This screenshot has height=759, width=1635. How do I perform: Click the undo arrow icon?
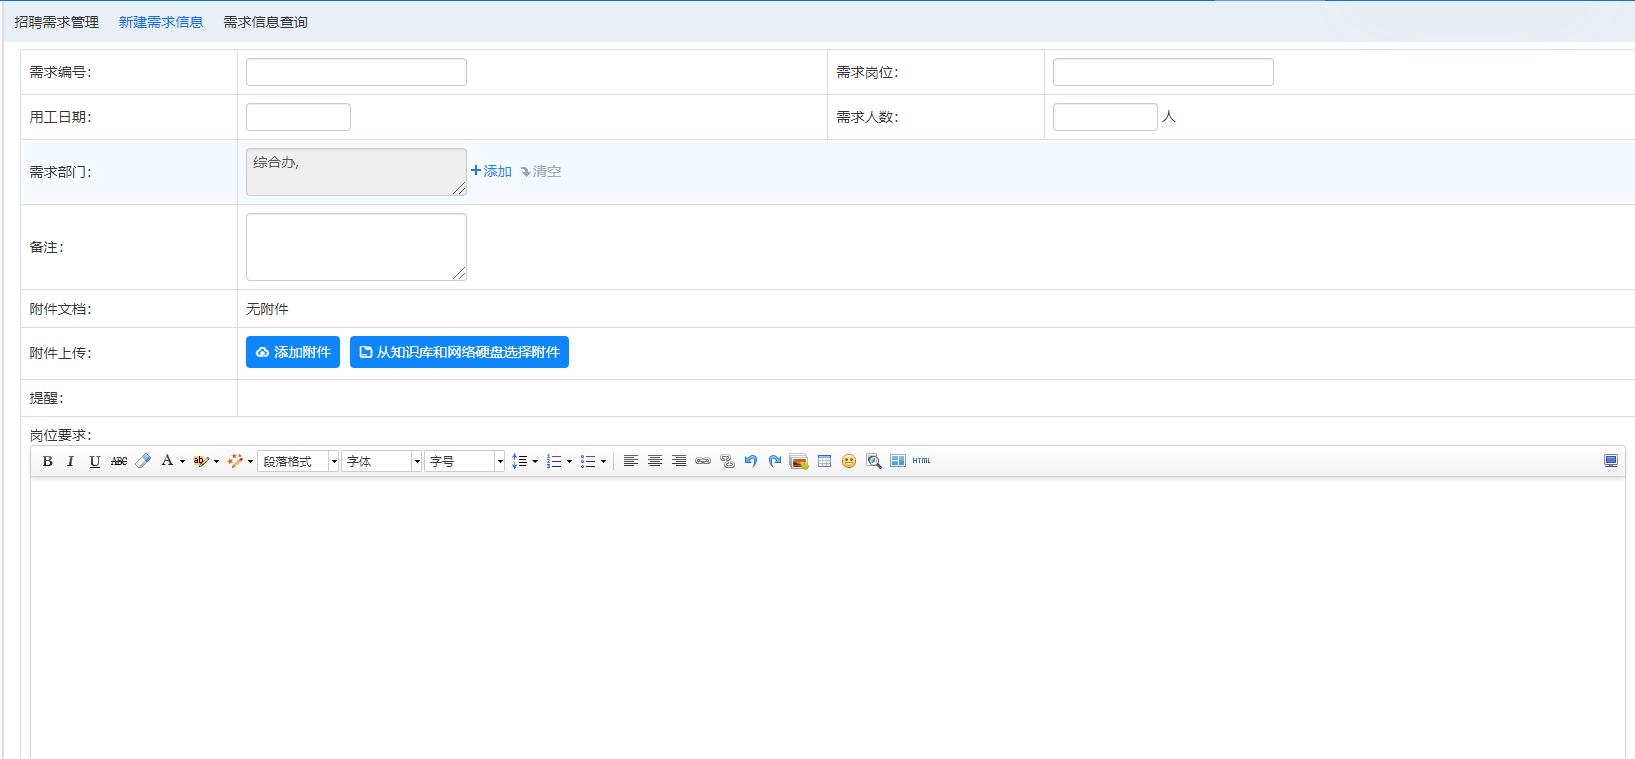pos(751,461)
